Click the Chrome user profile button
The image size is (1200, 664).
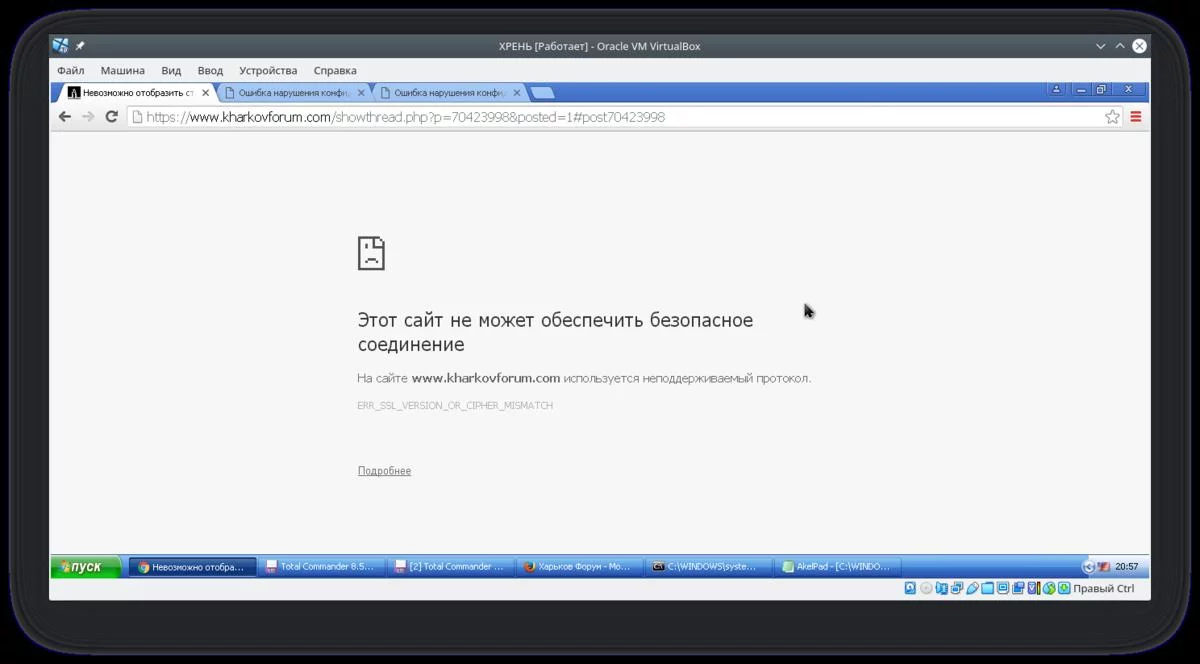coord(1057,90)
